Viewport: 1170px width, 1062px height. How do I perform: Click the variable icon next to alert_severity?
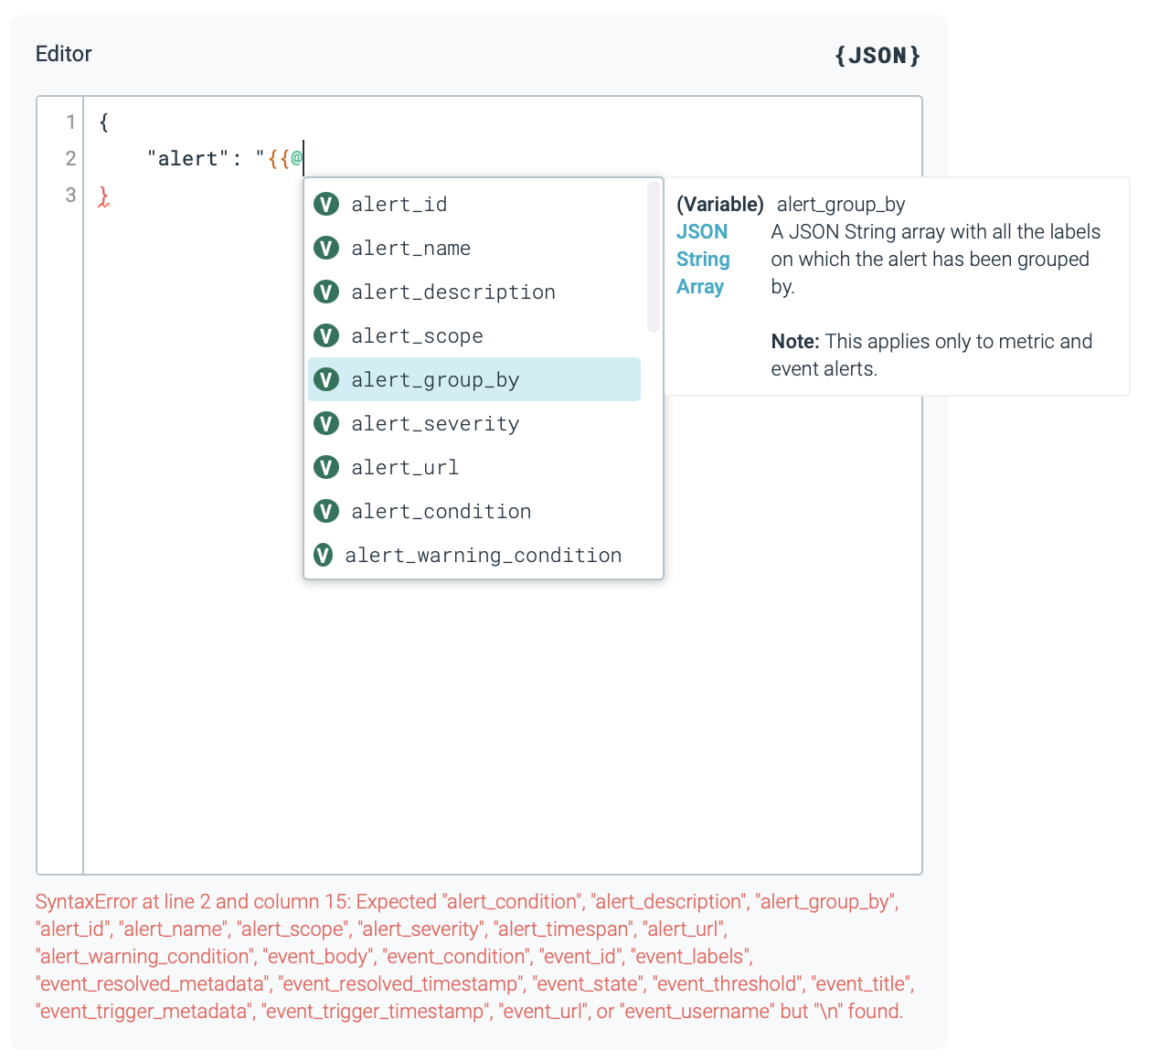(x=327, y=423)
